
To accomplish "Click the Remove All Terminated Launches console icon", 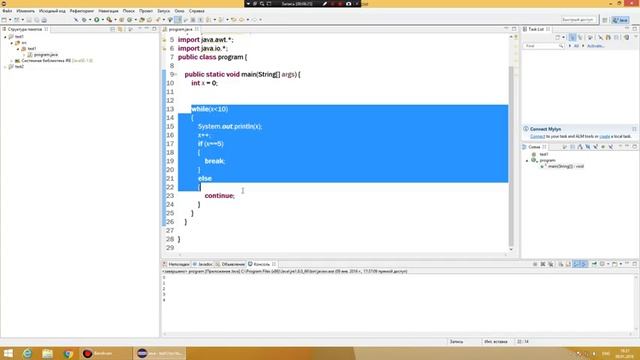I will [551, 264].
